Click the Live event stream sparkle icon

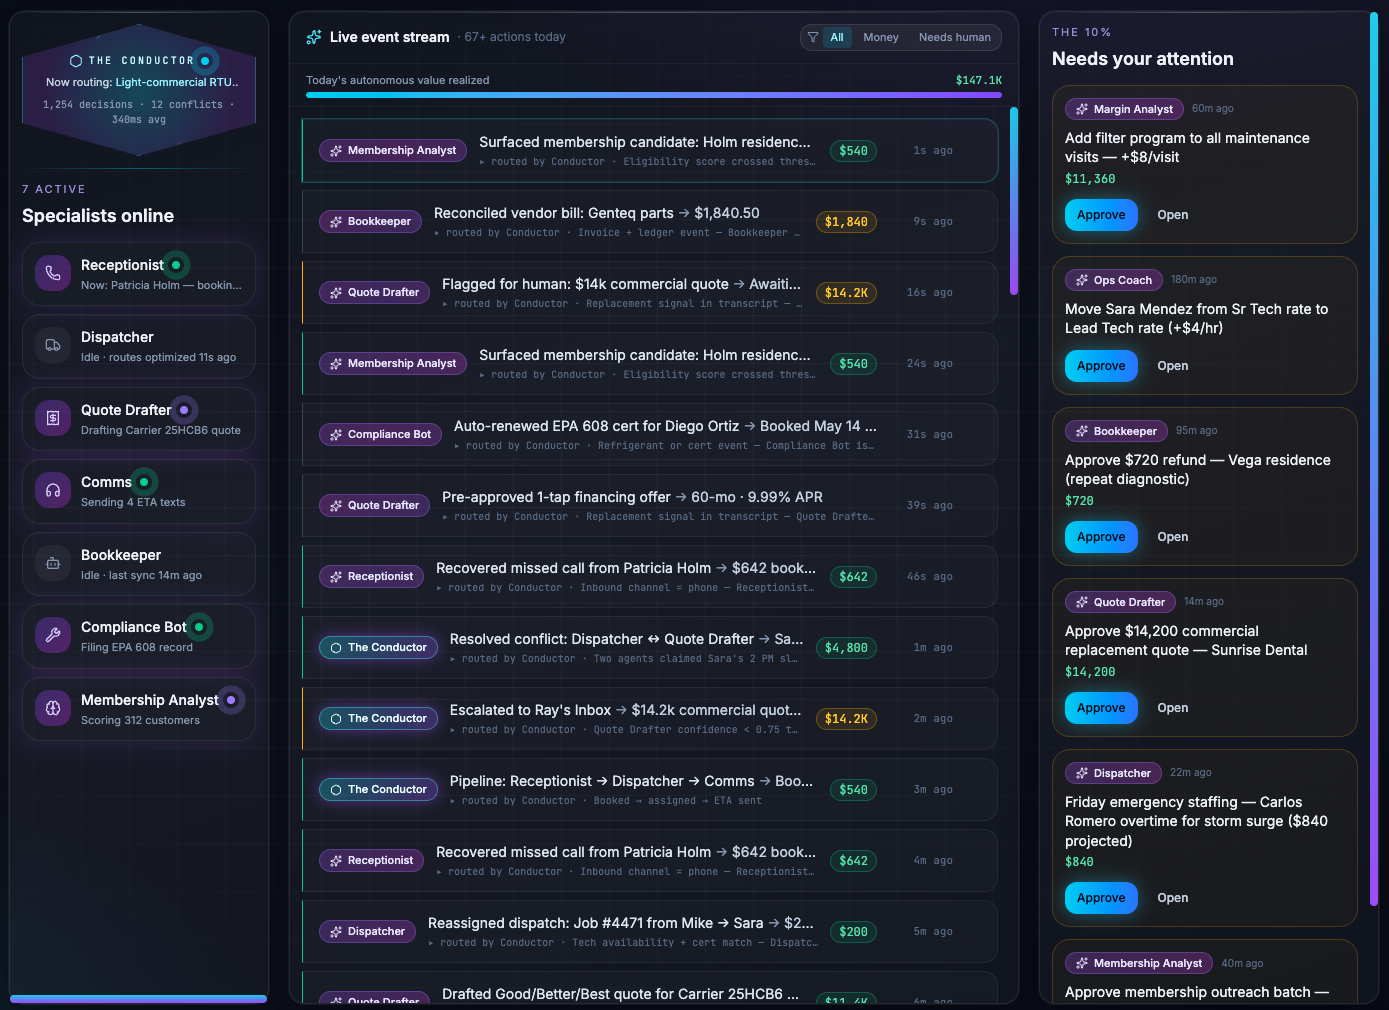click(x=314, y=37)
